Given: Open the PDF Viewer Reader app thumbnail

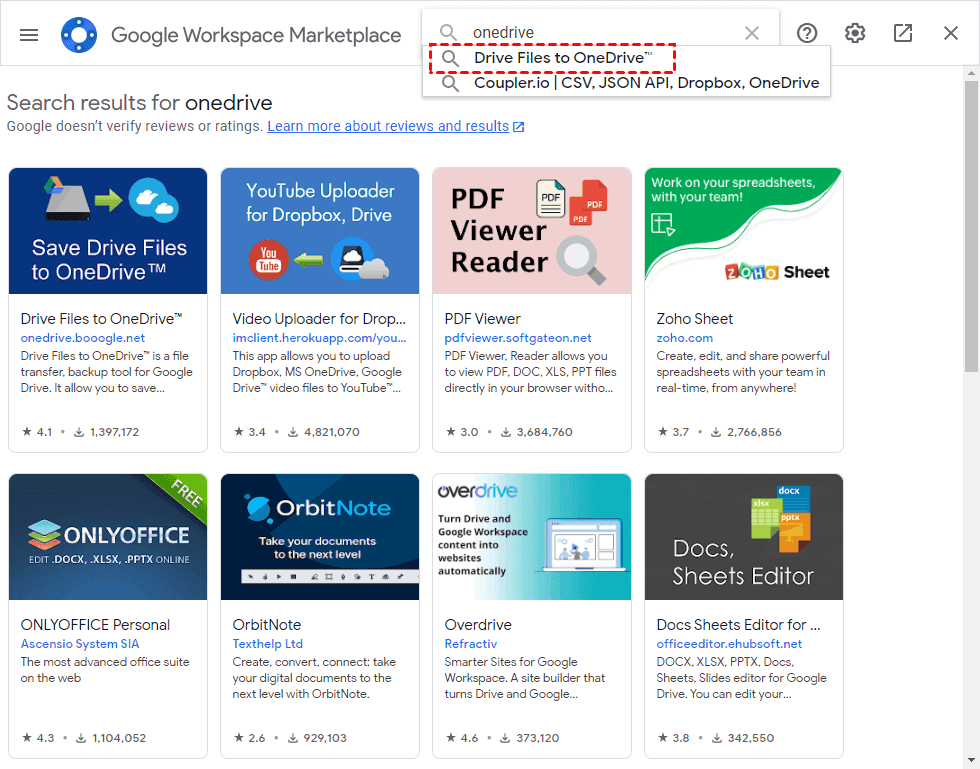Looking at the screenshot, I should pos(532,231).
